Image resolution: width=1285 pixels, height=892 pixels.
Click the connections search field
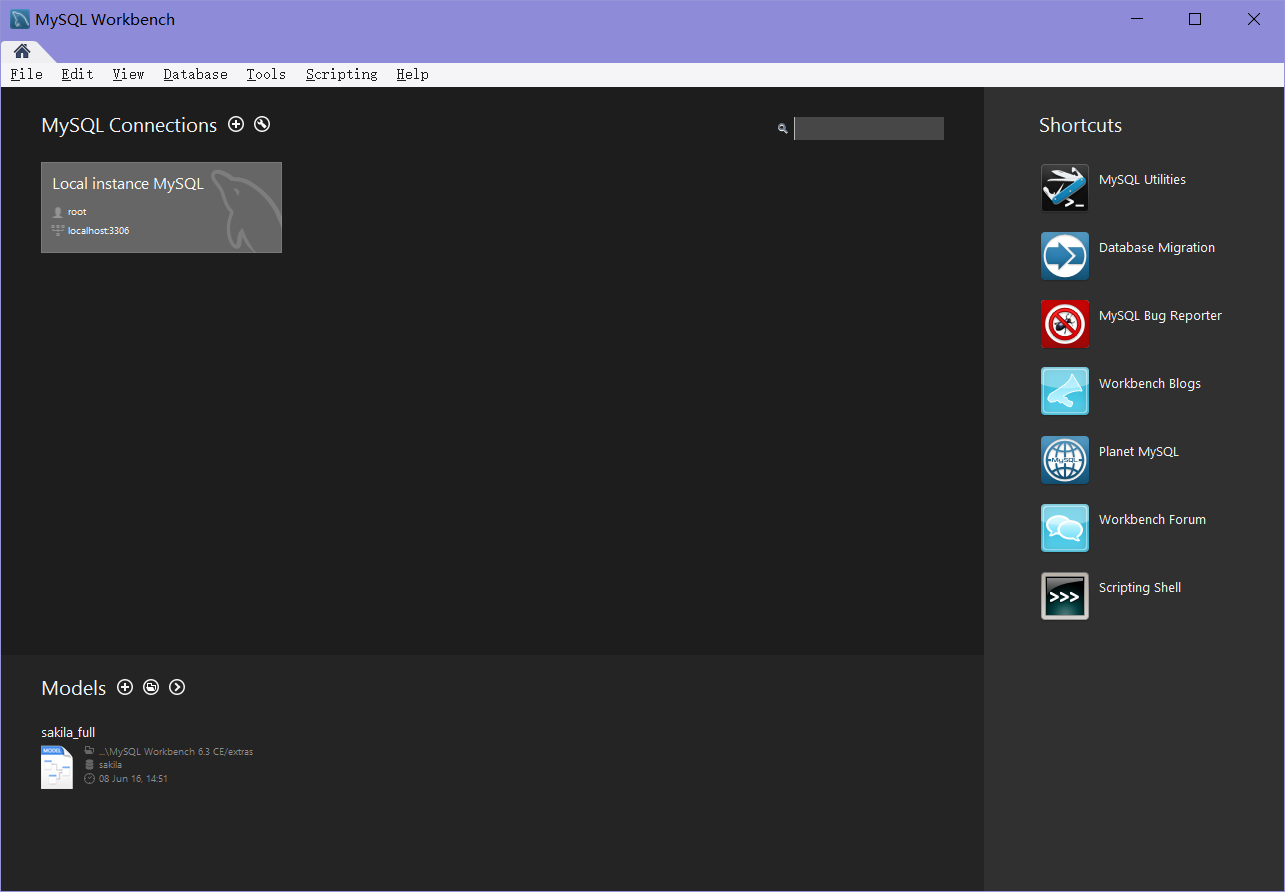point(868,128)
